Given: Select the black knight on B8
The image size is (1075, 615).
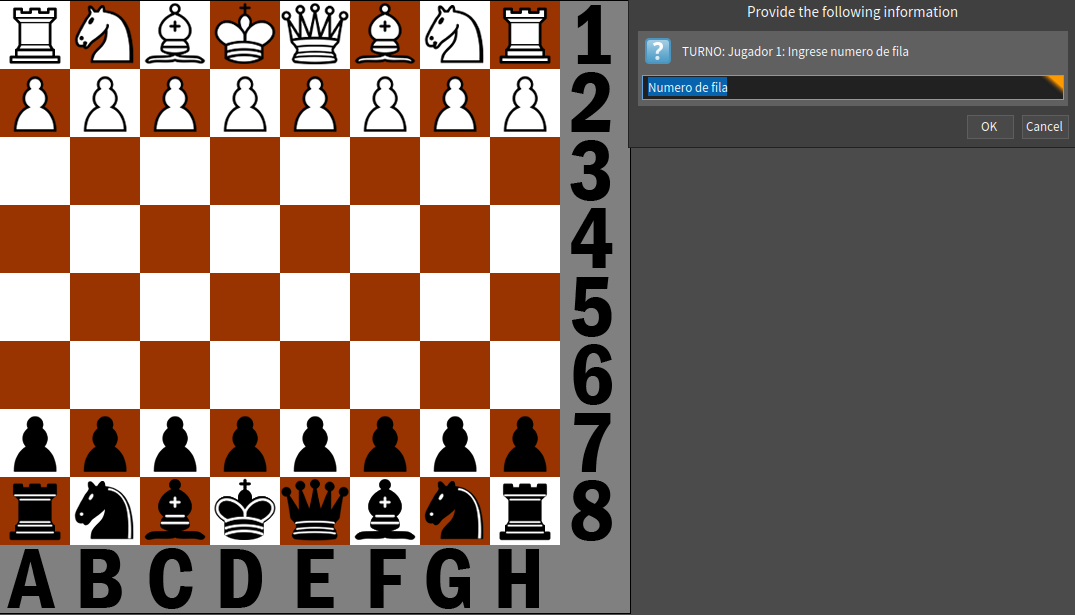Looking at the screenshot, I should pos(105,510).
